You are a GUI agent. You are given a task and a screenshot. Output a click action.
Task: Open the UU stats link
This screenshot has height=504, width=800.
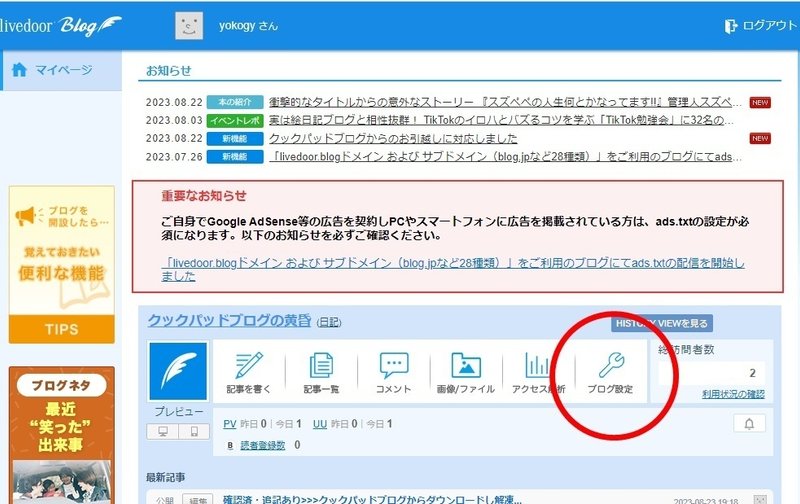coord(319,424)
